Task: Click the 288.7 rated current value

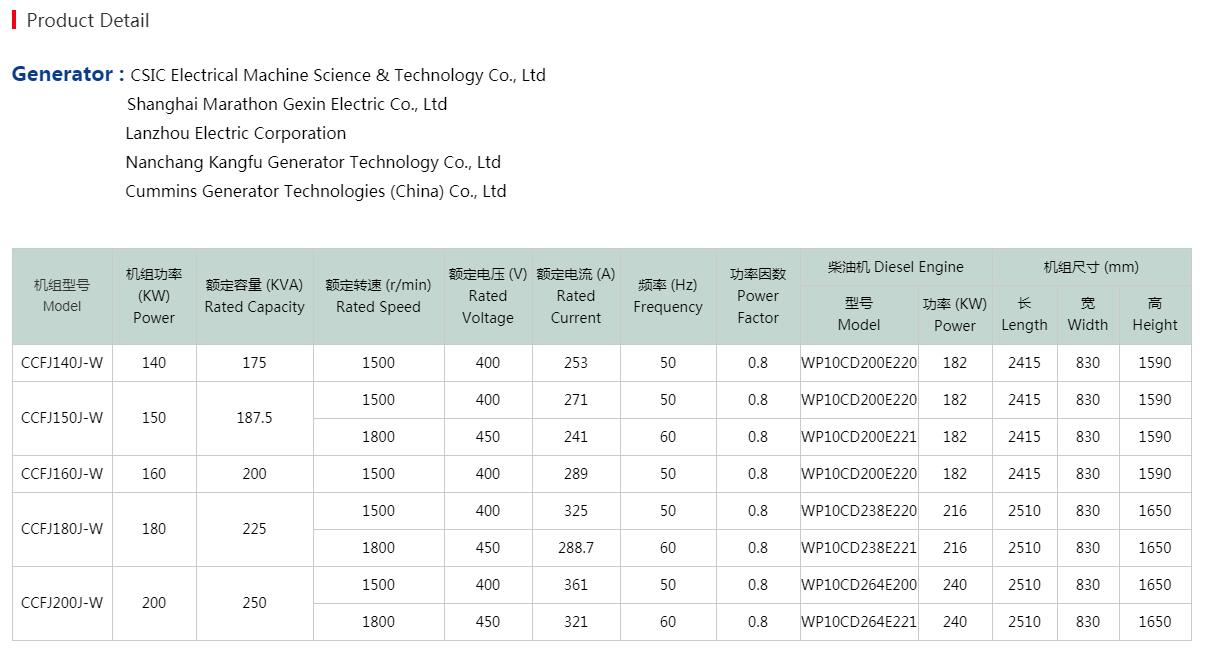Action: tap(576, 548)
